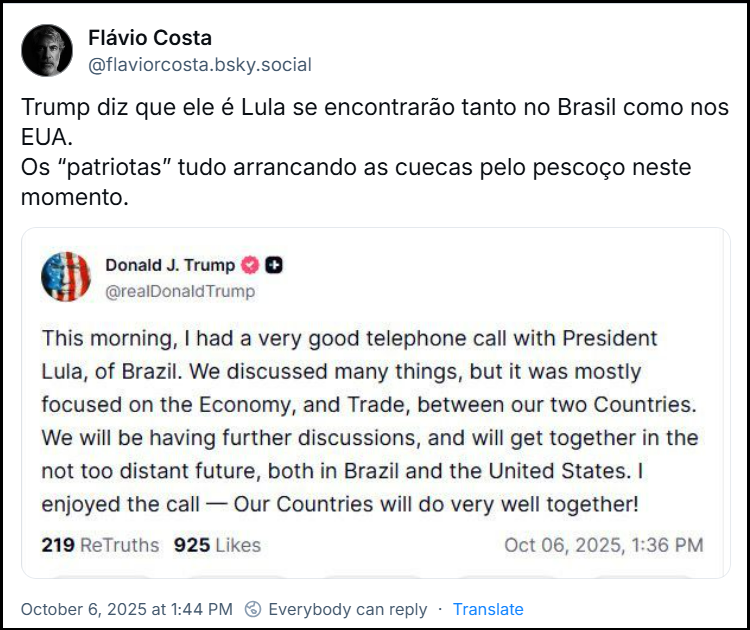Click the Donald J. Trump name in screenshot
This screenshot has height=630, width=750.
point(170,266)
